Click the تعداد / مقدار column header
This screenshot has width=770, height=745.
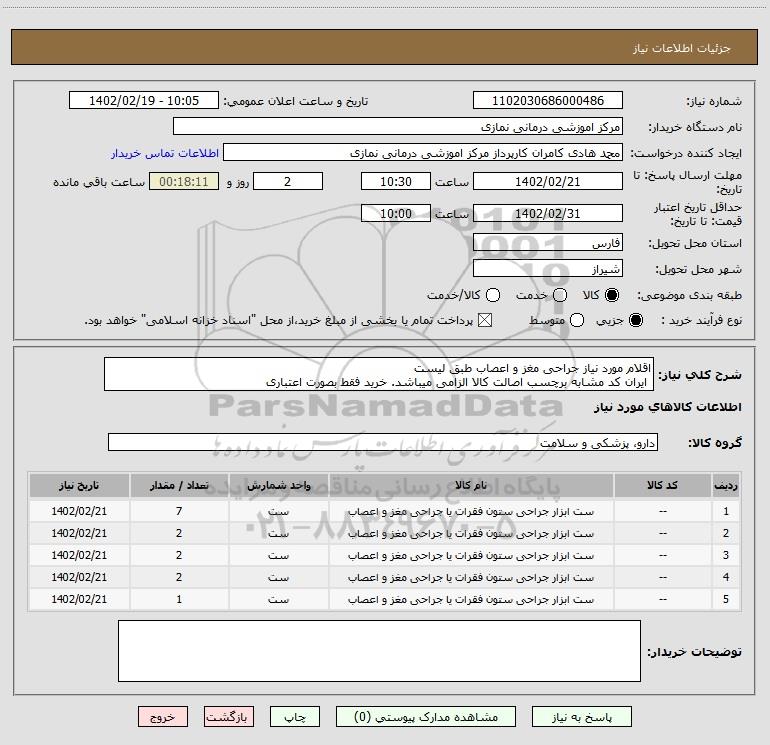179,485
